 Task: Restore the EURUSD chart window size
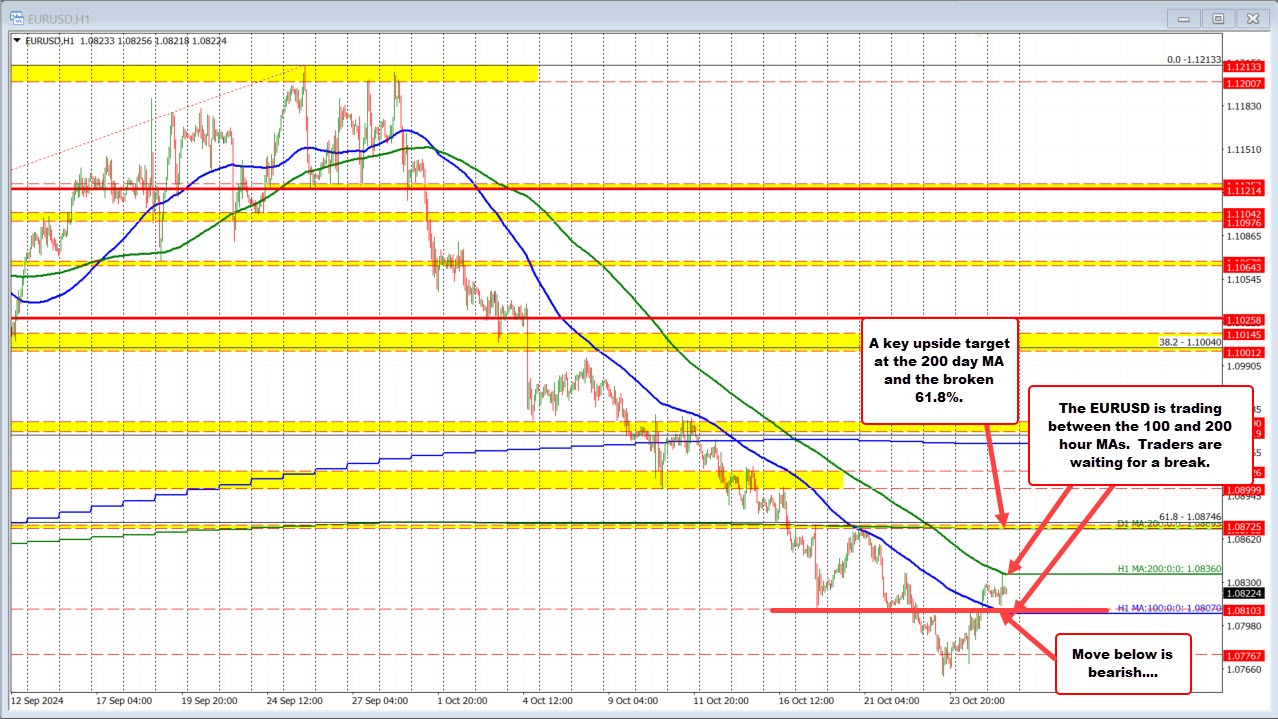point(1217,17)
